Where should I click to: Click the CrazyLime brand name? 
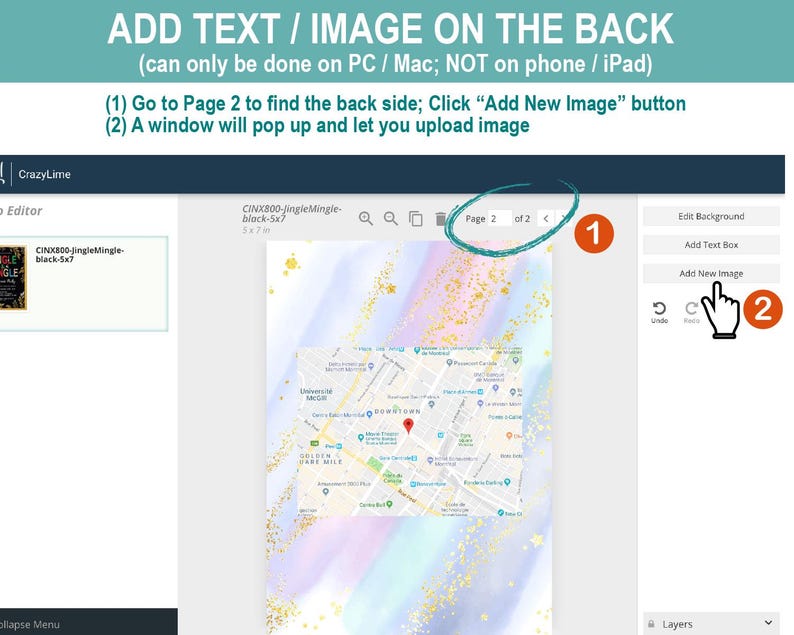(x=45, y=174)
